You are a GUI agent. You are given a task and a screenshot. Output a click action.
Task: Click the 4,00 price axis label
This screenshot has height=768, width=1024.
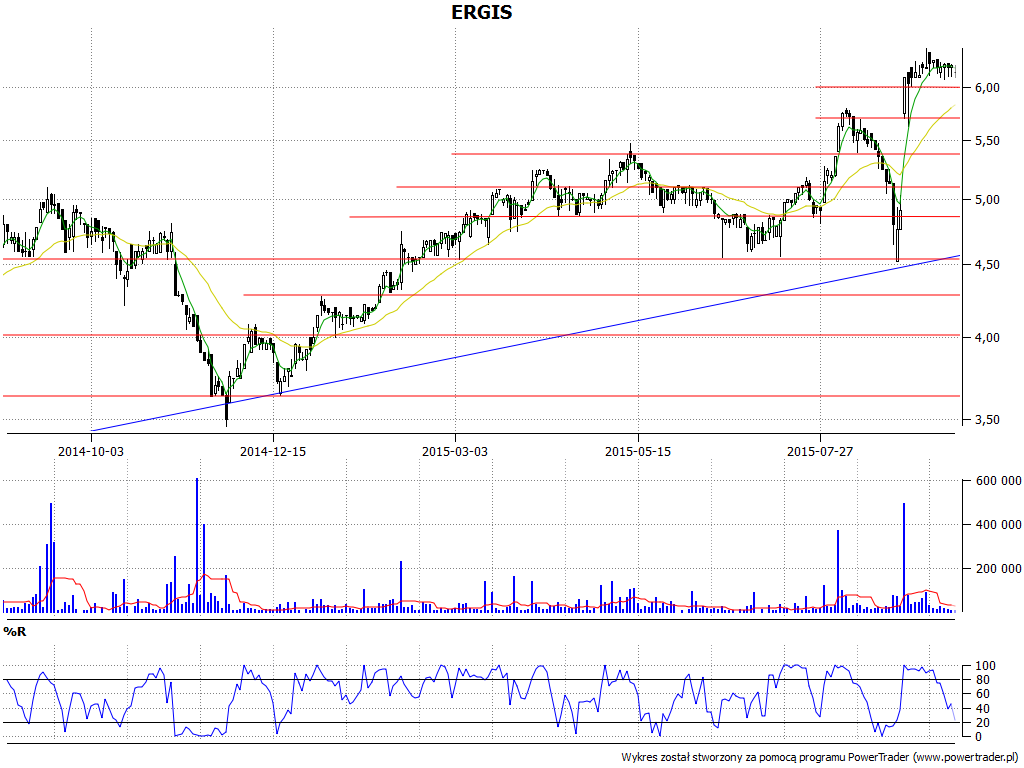[987, 338]
